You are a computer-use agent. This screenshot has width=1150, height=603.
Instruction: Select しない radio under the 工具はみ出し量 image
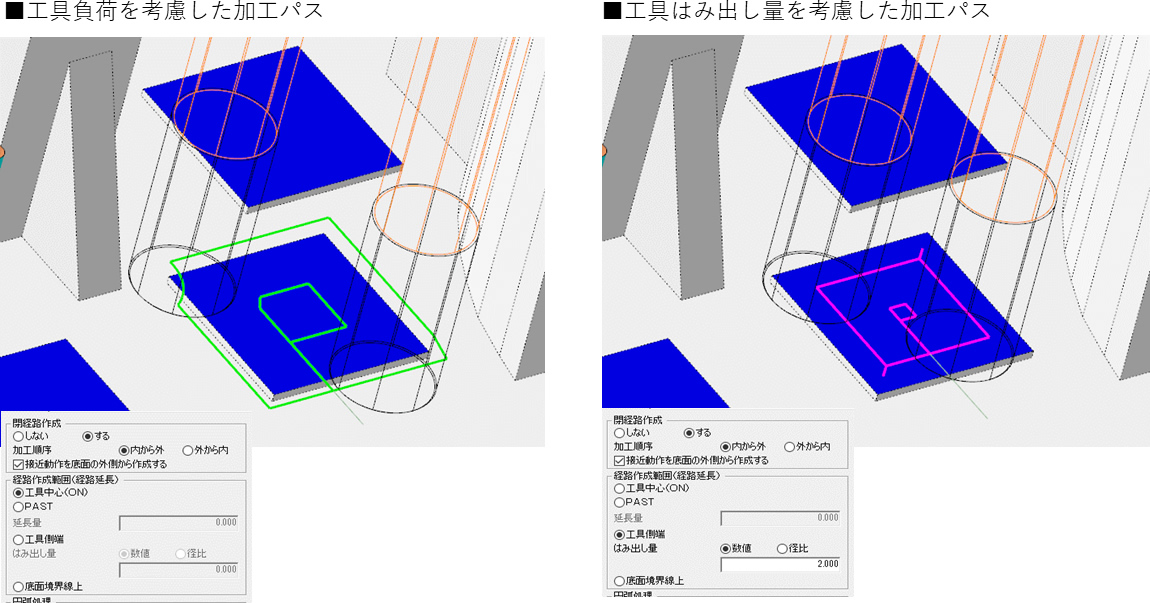620,433
